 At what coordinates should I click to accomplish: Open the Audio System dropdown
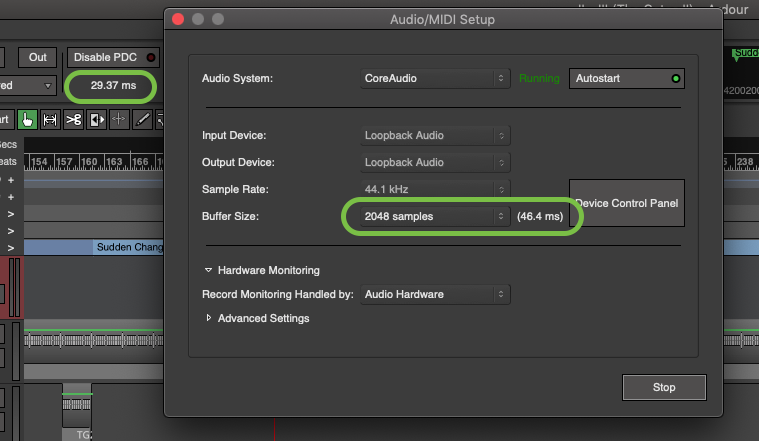click(435, 78)
